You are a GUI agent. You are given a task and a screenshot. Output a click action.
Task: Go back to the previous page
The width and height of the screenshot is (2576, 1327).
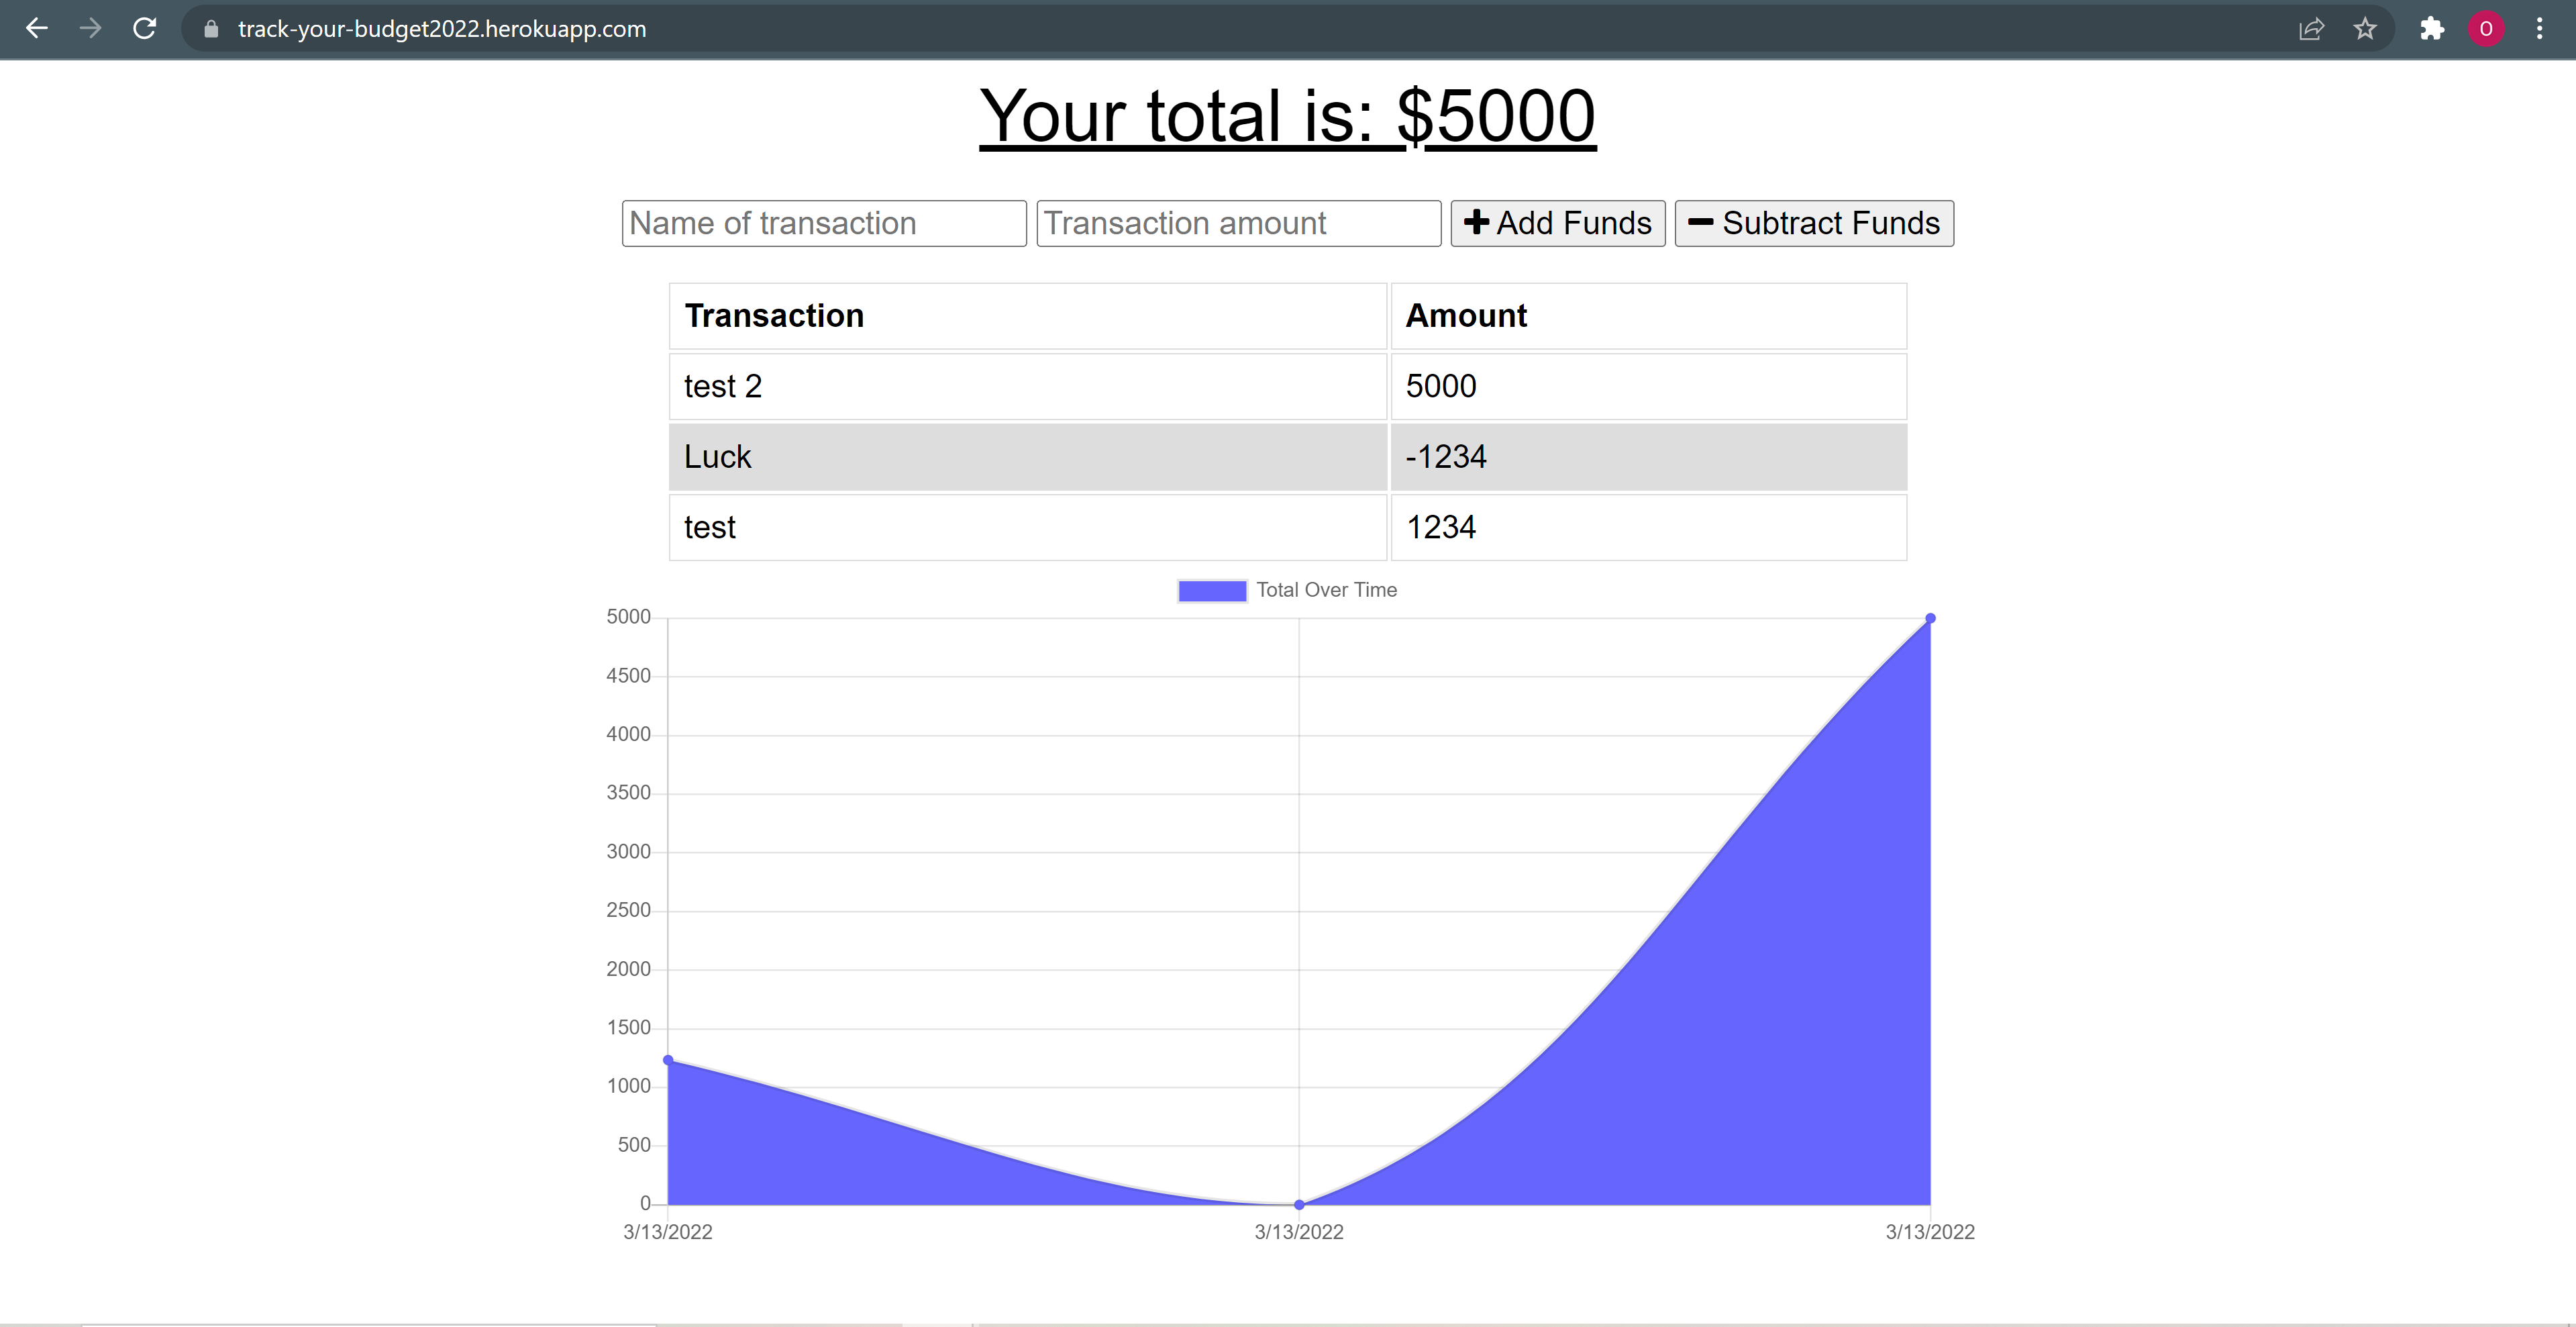[37, 29]
